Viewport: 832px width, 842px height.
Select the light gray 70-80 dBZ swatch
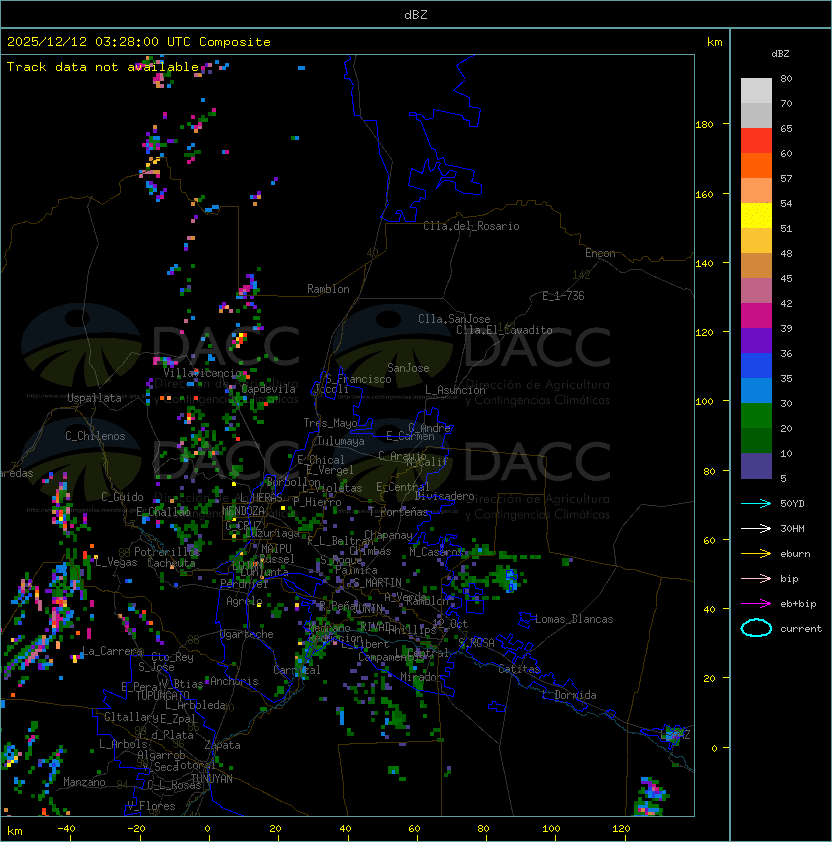(x=756, y=91)
